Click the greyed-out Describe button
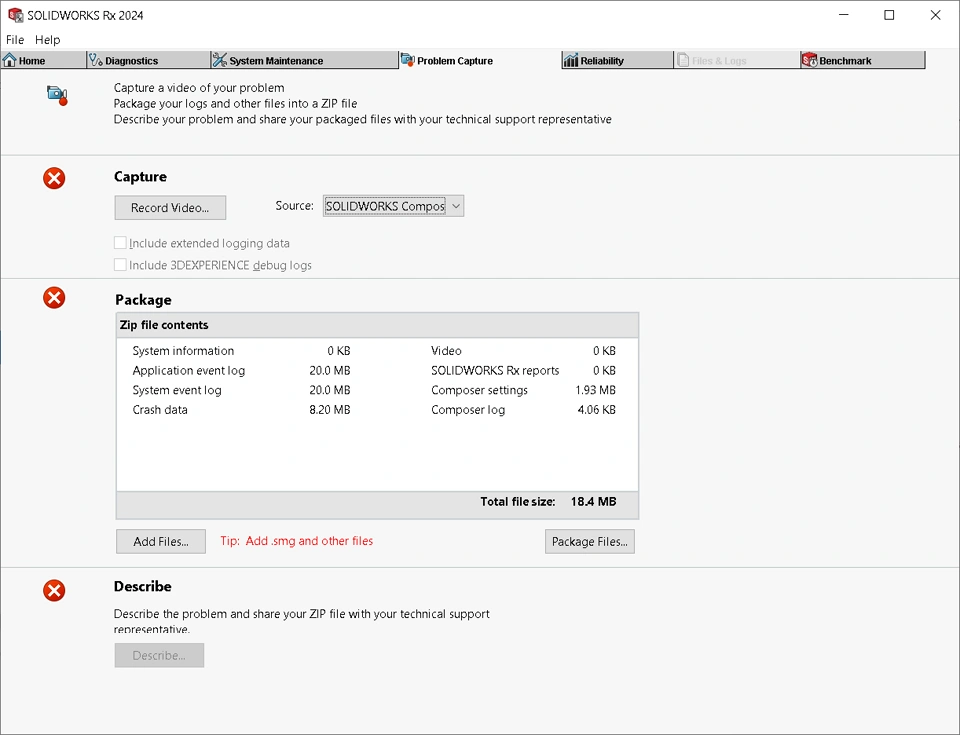This screenshot has width=960, height=735. [x=159, y=655]
